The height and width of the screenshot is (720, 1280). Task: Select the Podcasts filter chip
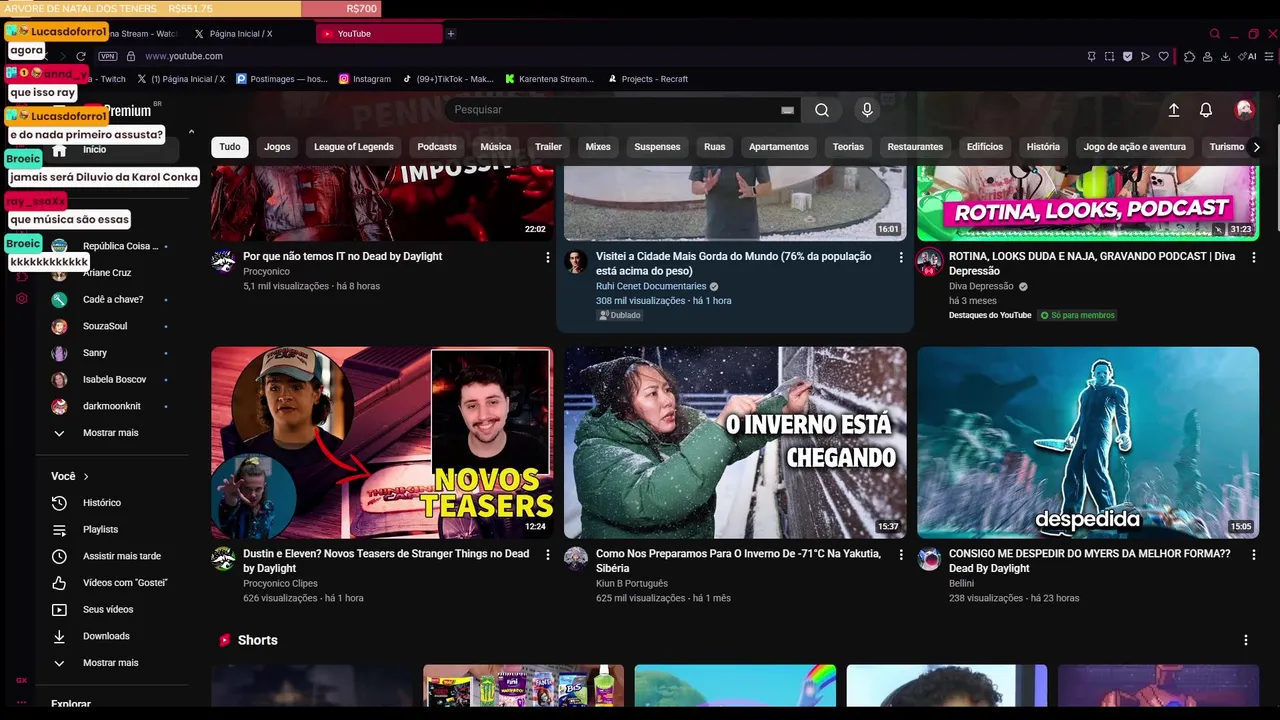[437, 147]
